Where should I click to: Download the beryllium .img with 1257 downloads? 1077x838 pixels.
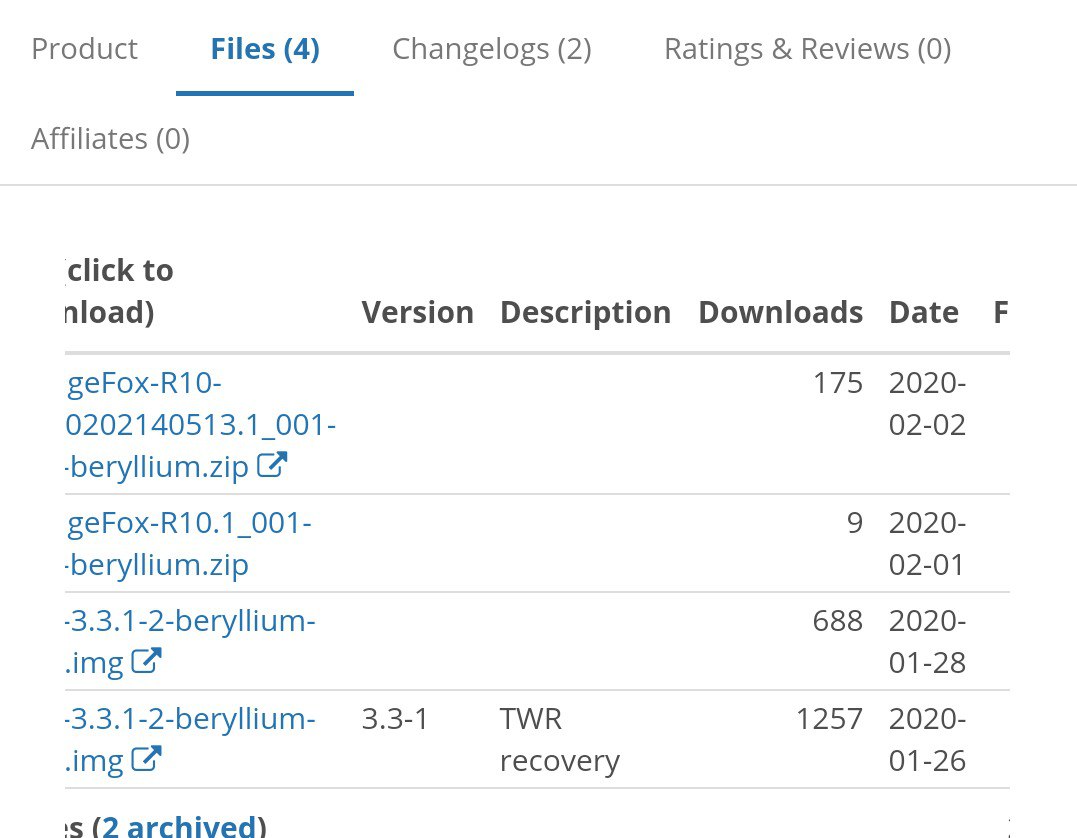(x=190, y=719)
